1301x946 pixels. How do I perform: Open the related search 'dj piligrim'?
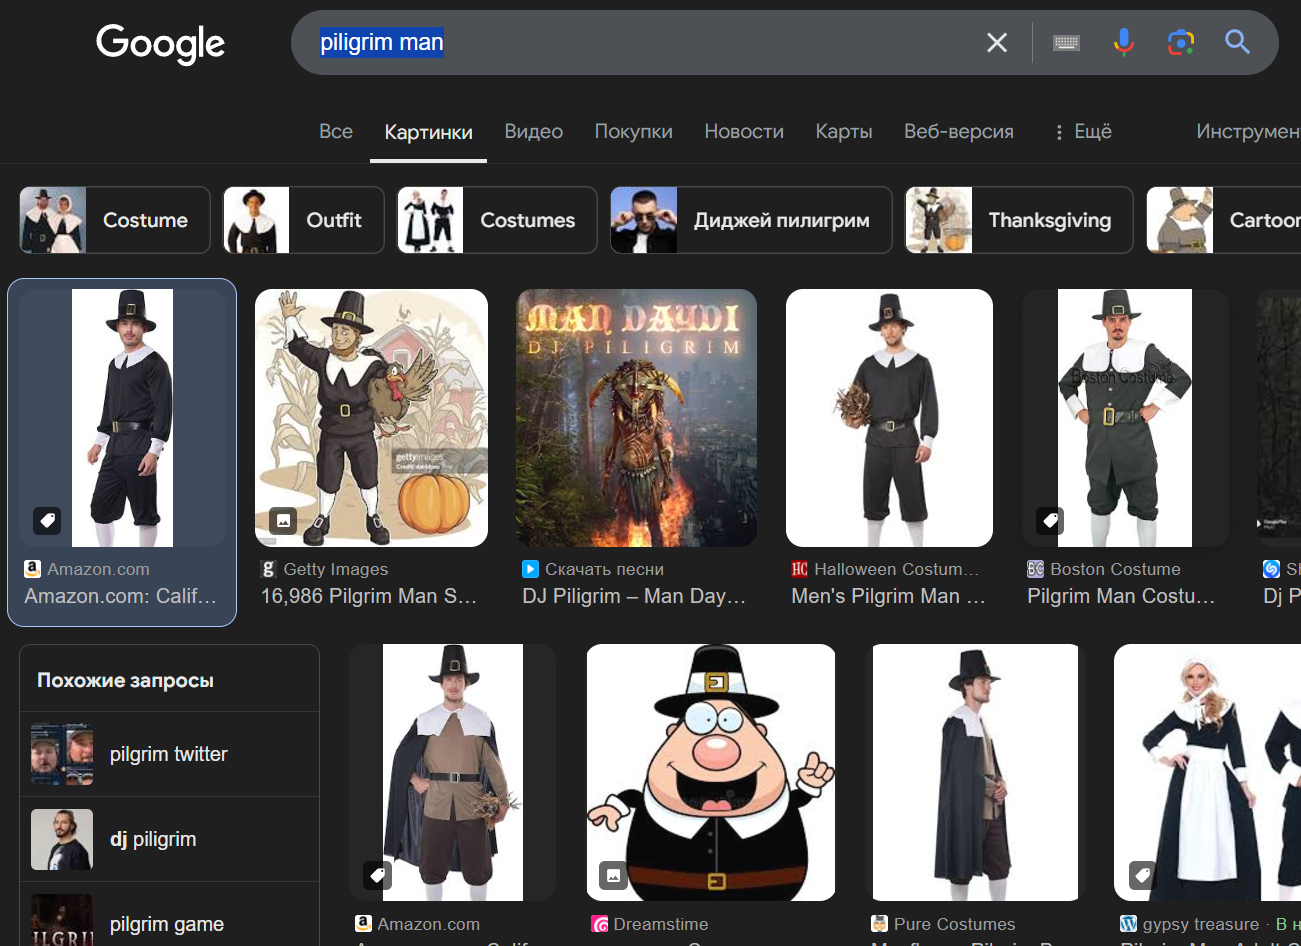tap(169, 839)
